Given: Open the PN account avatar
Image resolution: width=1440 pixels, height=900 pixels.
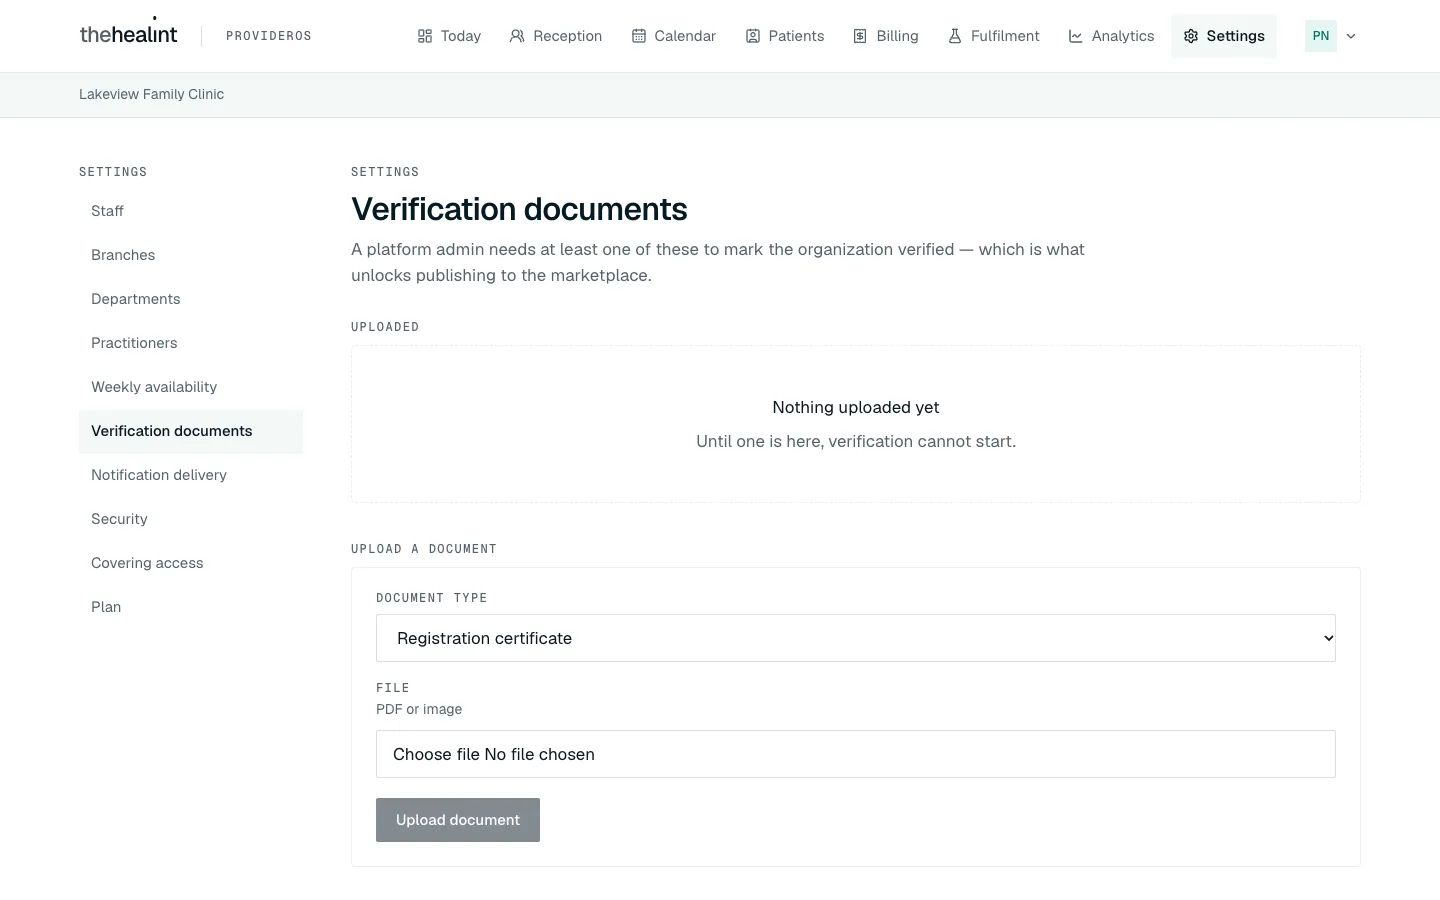Looking at the screenshot, I should 1321,36.
